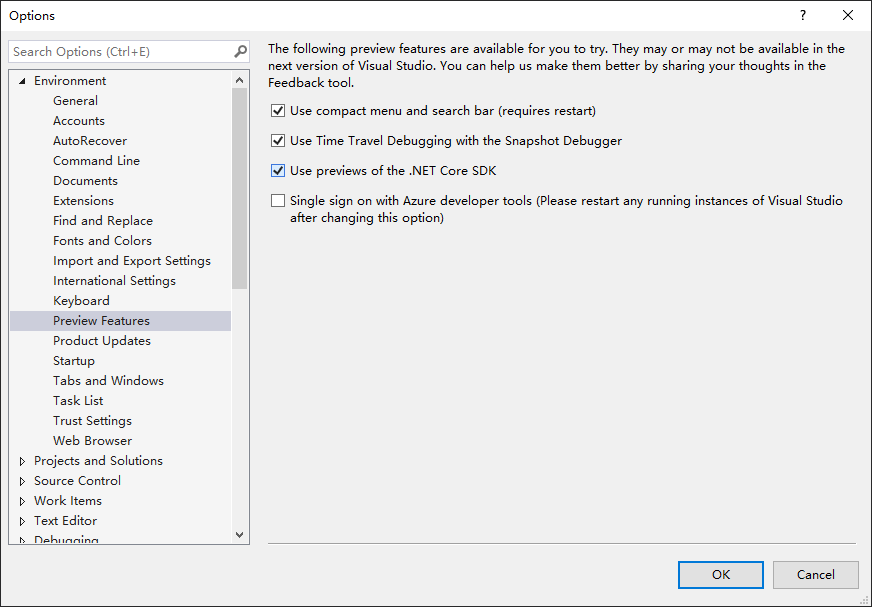Select Source Control label
The image size is (872, 607).
77,481
